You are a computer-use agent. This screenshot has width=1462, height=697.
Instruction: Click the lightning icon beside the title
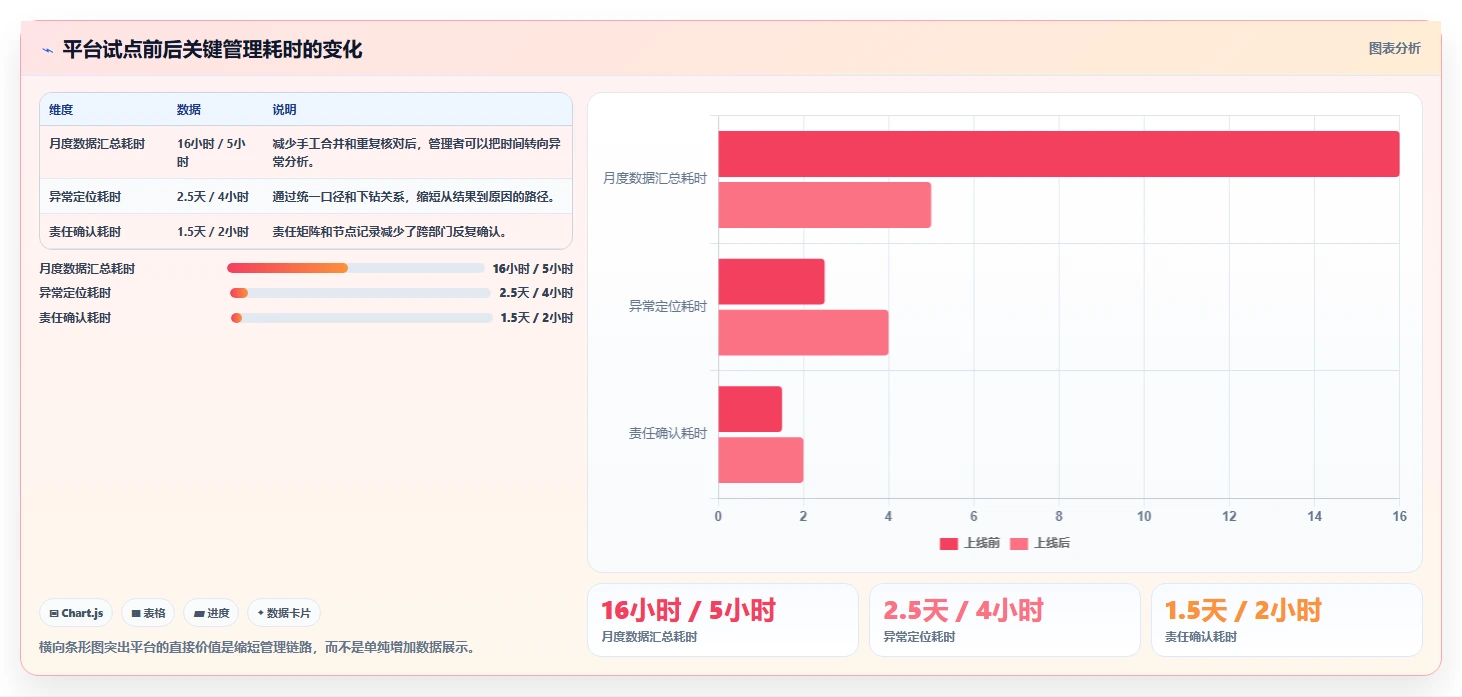point(47,50)
